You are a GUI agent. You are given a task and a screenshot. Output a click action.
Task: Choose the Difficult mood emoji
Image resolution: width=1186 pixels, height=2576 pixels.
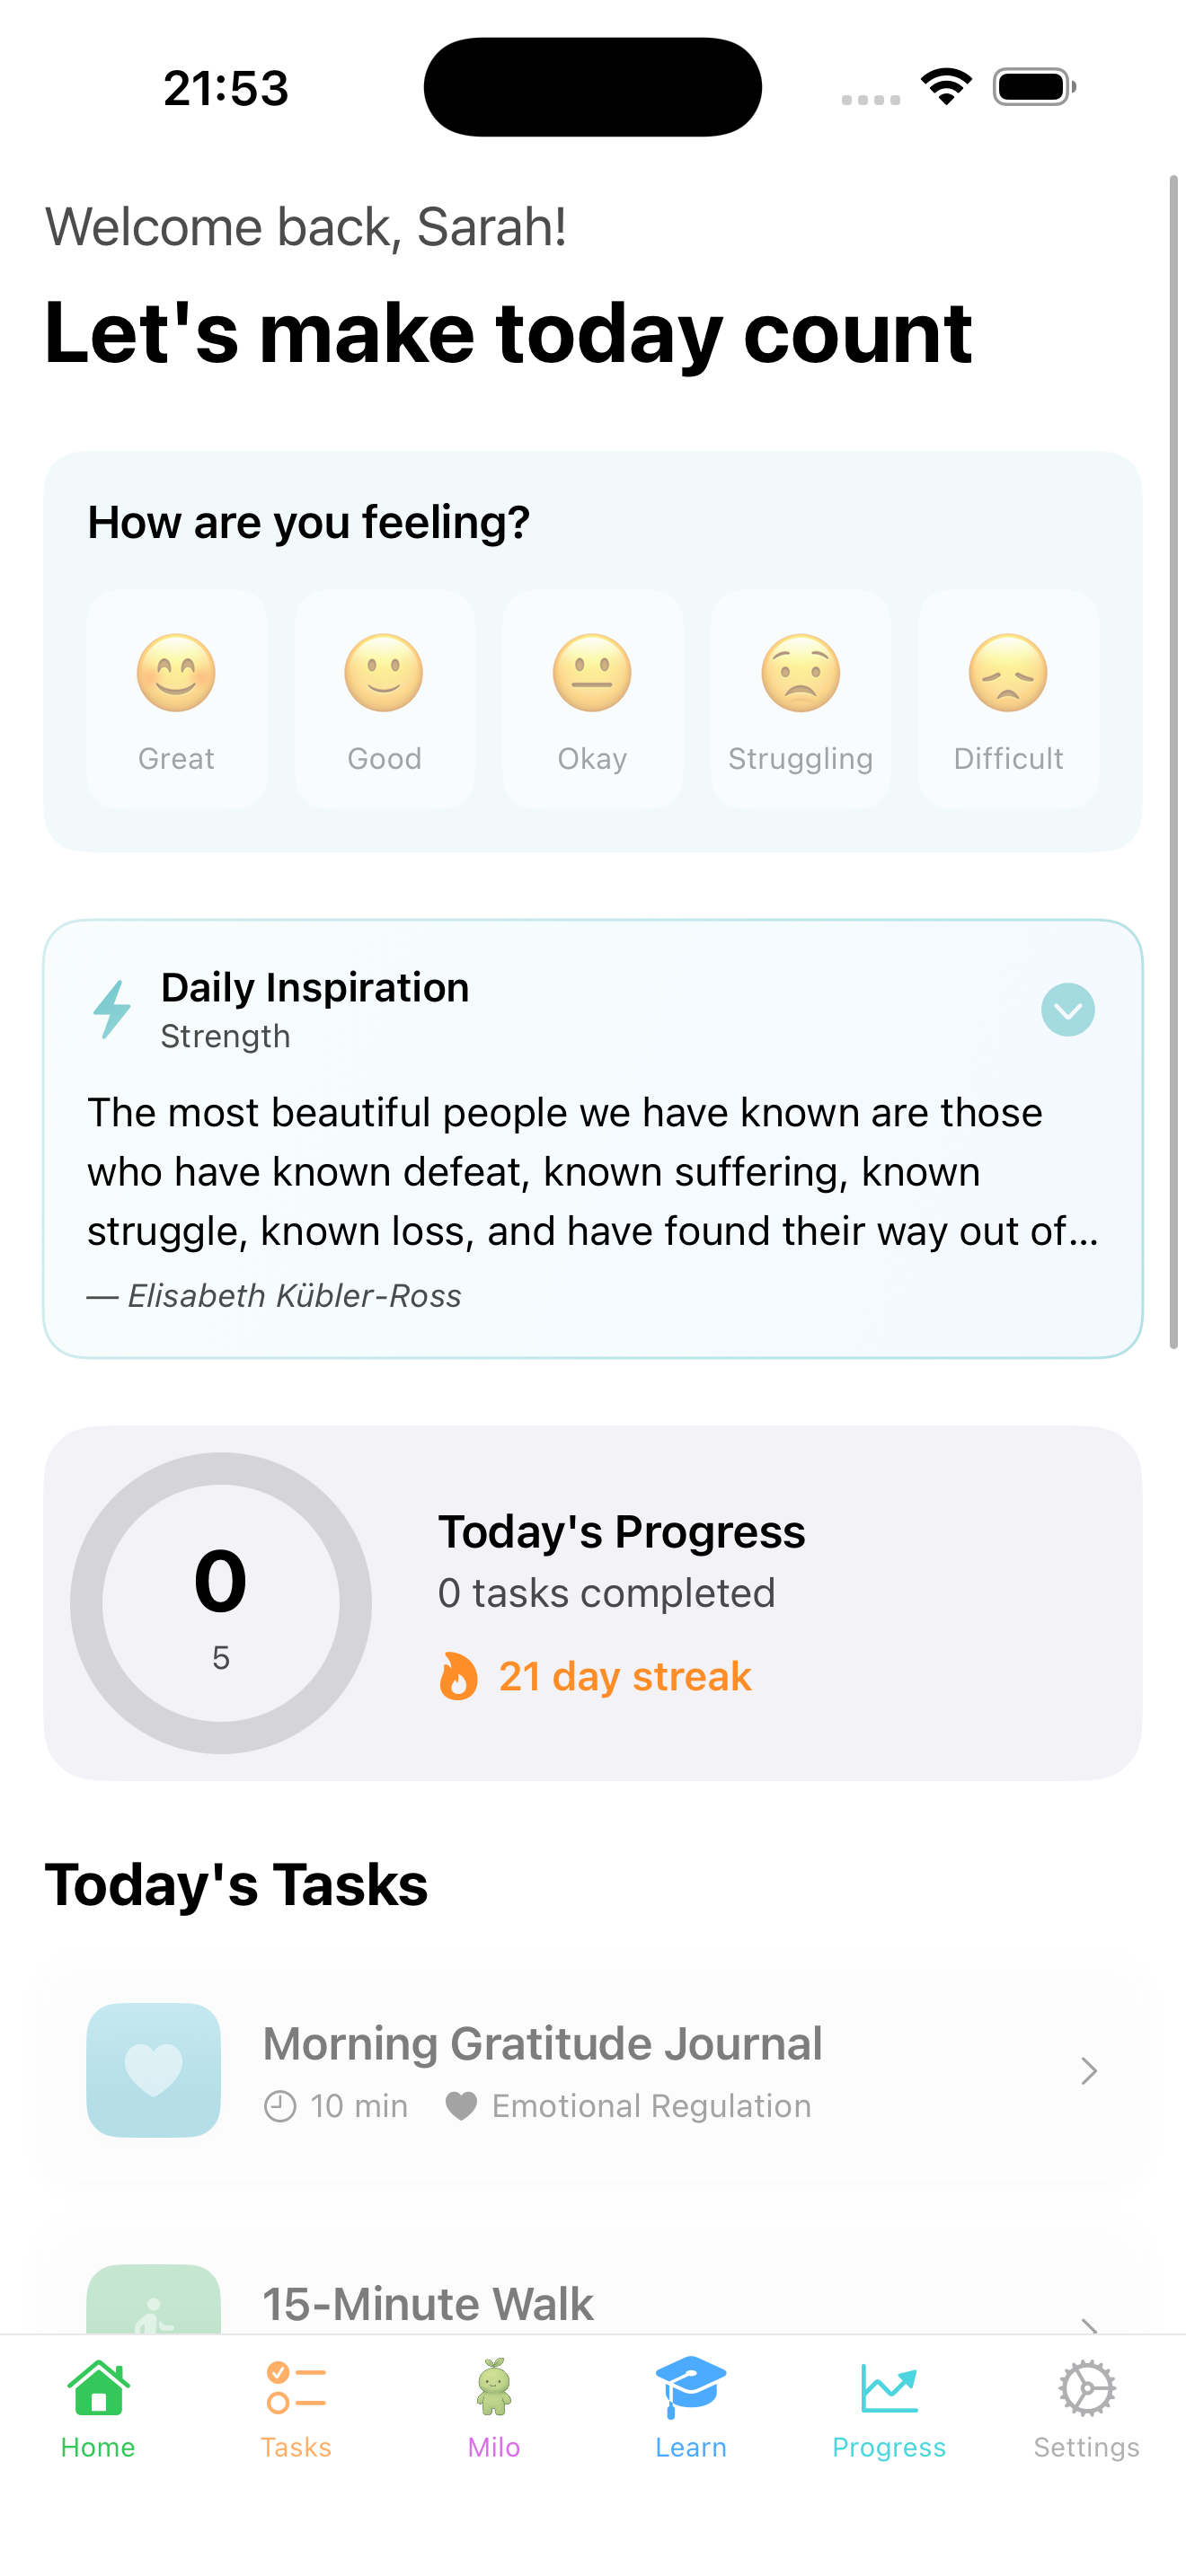tap(1008, 672)
